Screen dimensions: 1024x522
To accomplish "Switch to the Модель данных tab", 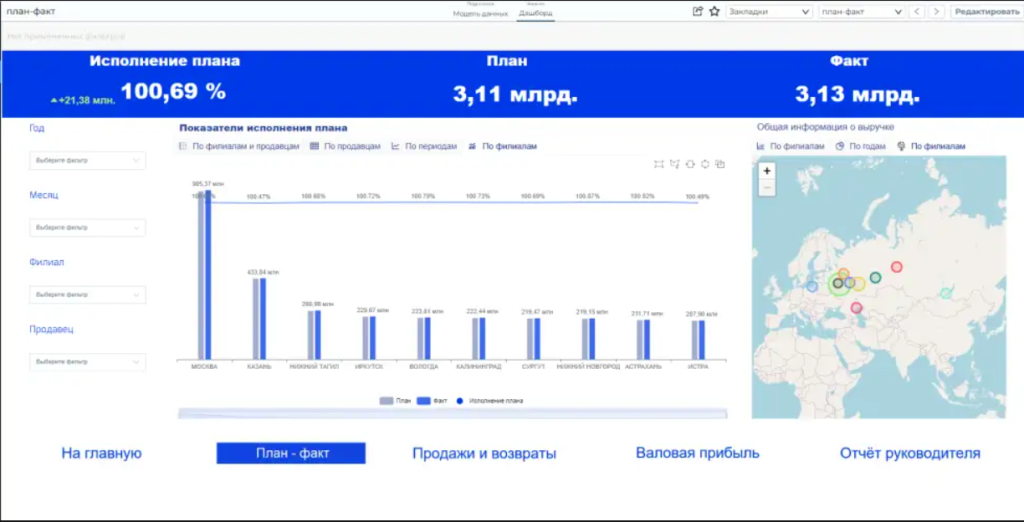I will (x=480, y=12).
